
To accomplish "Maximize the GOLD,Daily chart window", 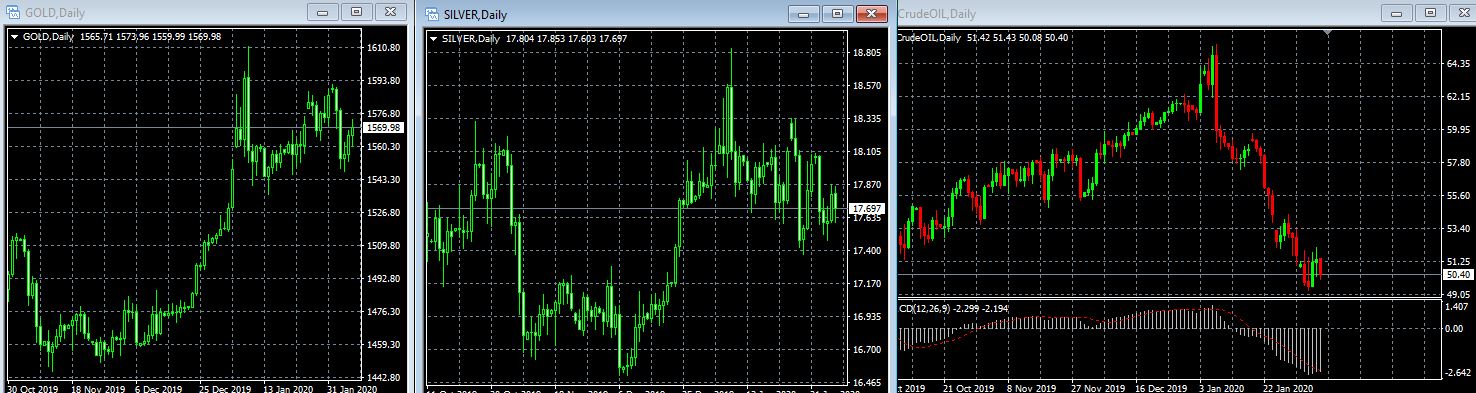I will point(356,13).
